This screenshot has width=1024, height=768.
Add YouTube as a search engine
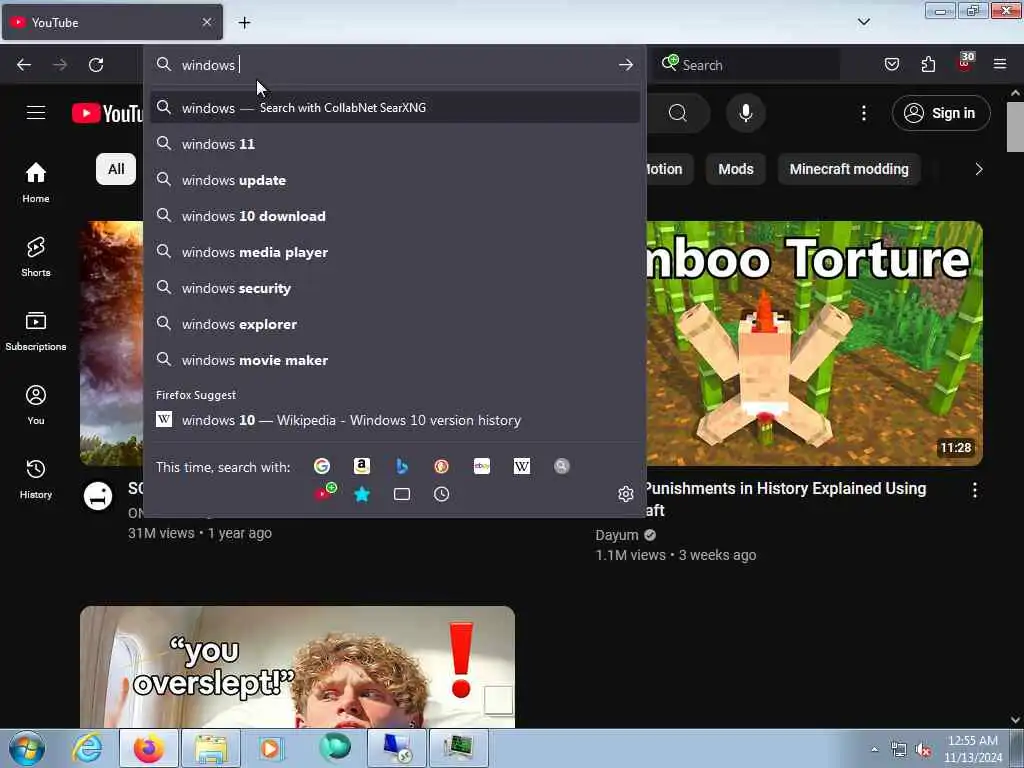pos(325,493)
